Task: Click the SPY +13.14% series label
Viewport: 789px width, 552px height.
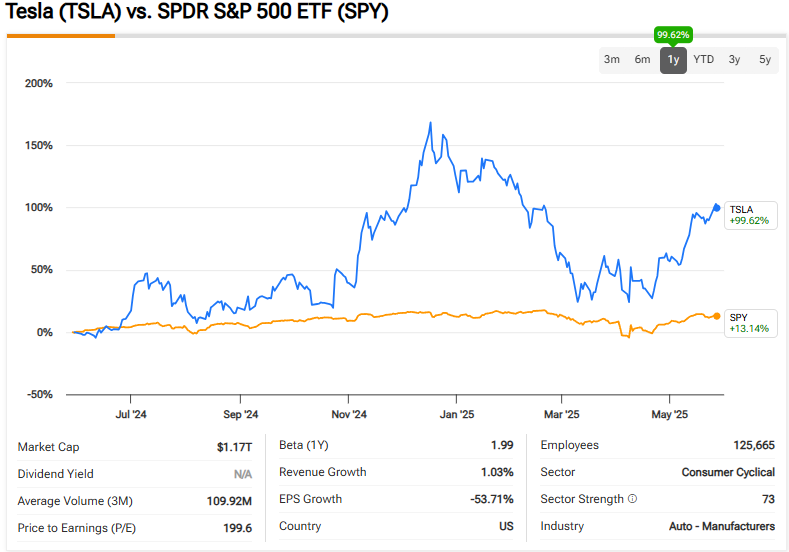Action: point(750,323)
